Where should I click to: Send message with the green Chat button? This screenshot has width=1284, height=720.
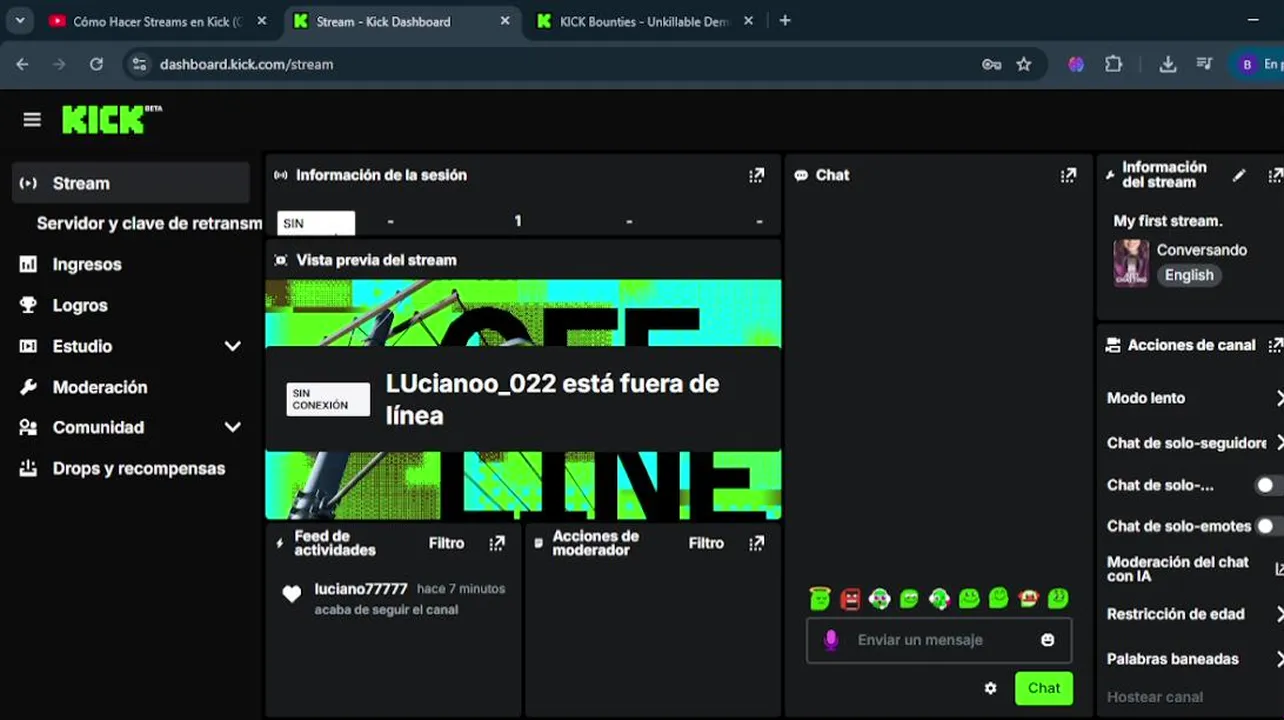point(1044,688)
